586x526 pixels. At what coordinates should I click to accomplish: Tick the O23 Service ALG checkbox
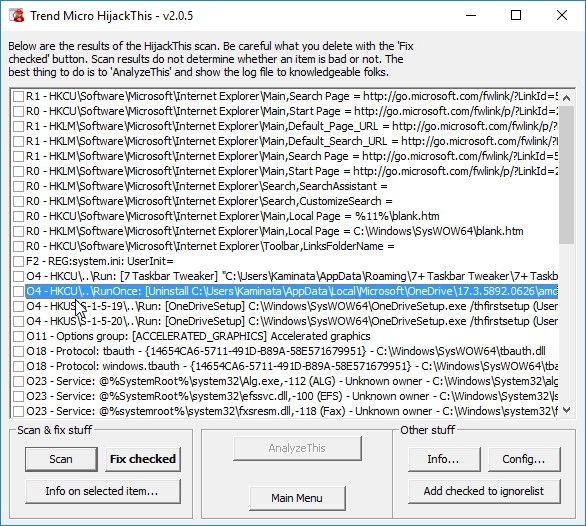[18, 381]
